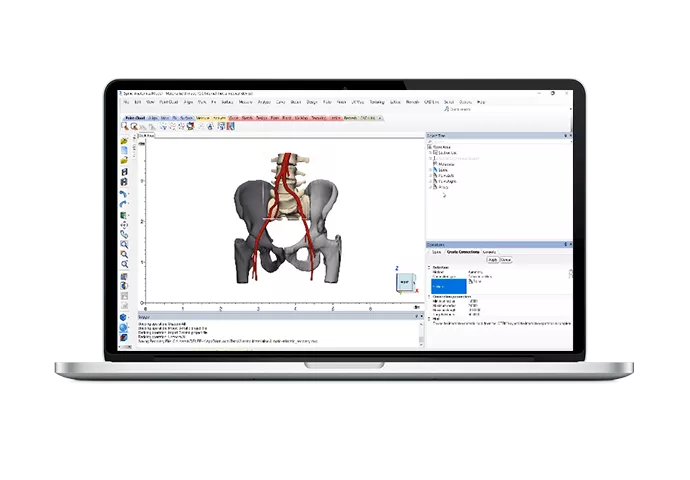Collapse the Selection section in Operations
690x480 pixels.
(429, 267)
